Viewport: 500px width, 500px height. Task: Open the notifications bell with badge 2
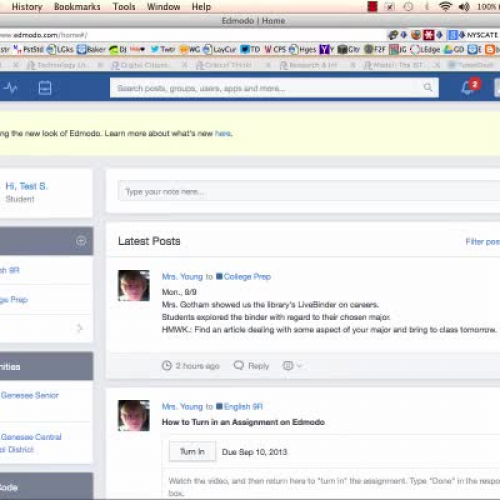pyautogui.click(x=470, y=87)
